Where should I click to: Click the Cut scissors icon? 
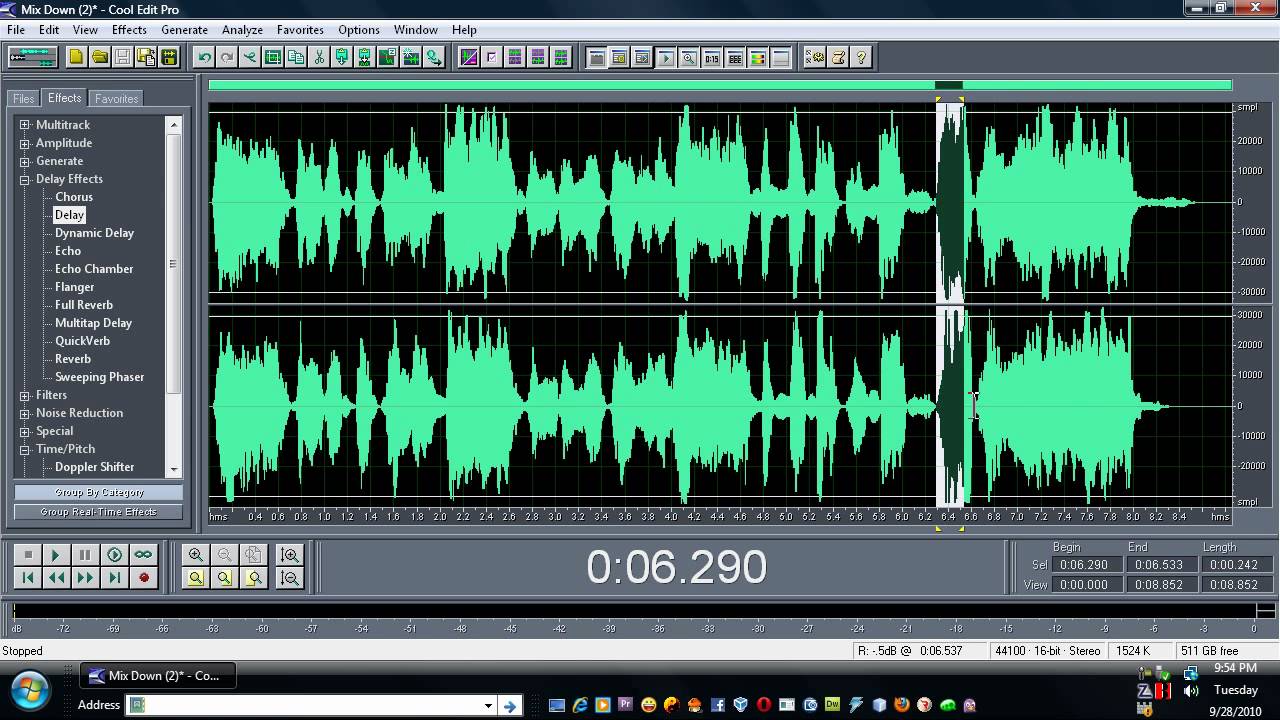click(x=319, y=57)
